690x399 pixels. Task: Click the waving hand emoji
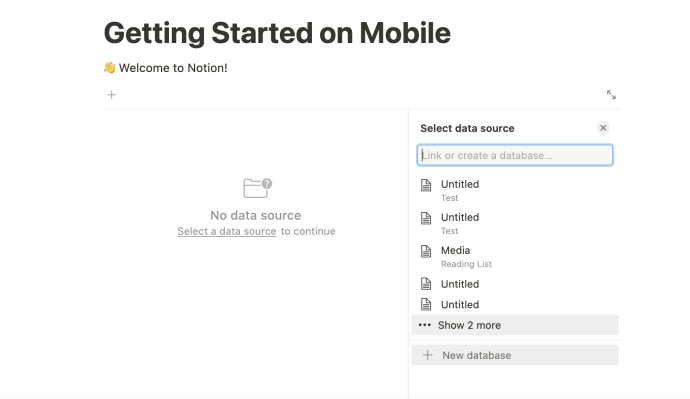(110, 68)
